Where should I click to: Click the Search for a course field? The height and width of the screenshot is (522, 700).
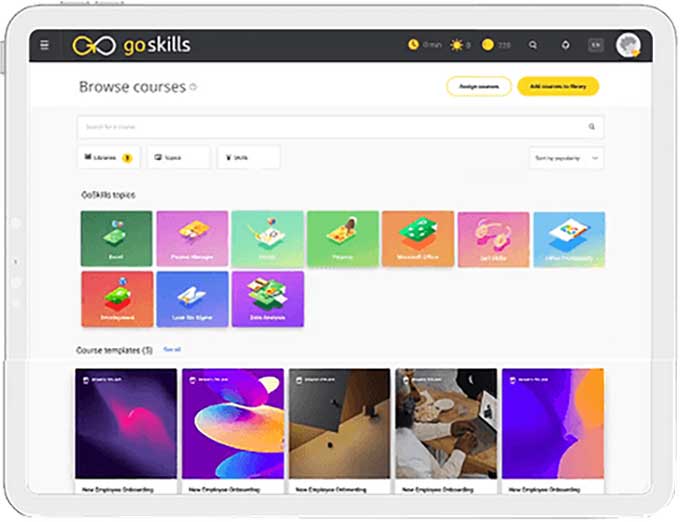[x=341, y=127]
